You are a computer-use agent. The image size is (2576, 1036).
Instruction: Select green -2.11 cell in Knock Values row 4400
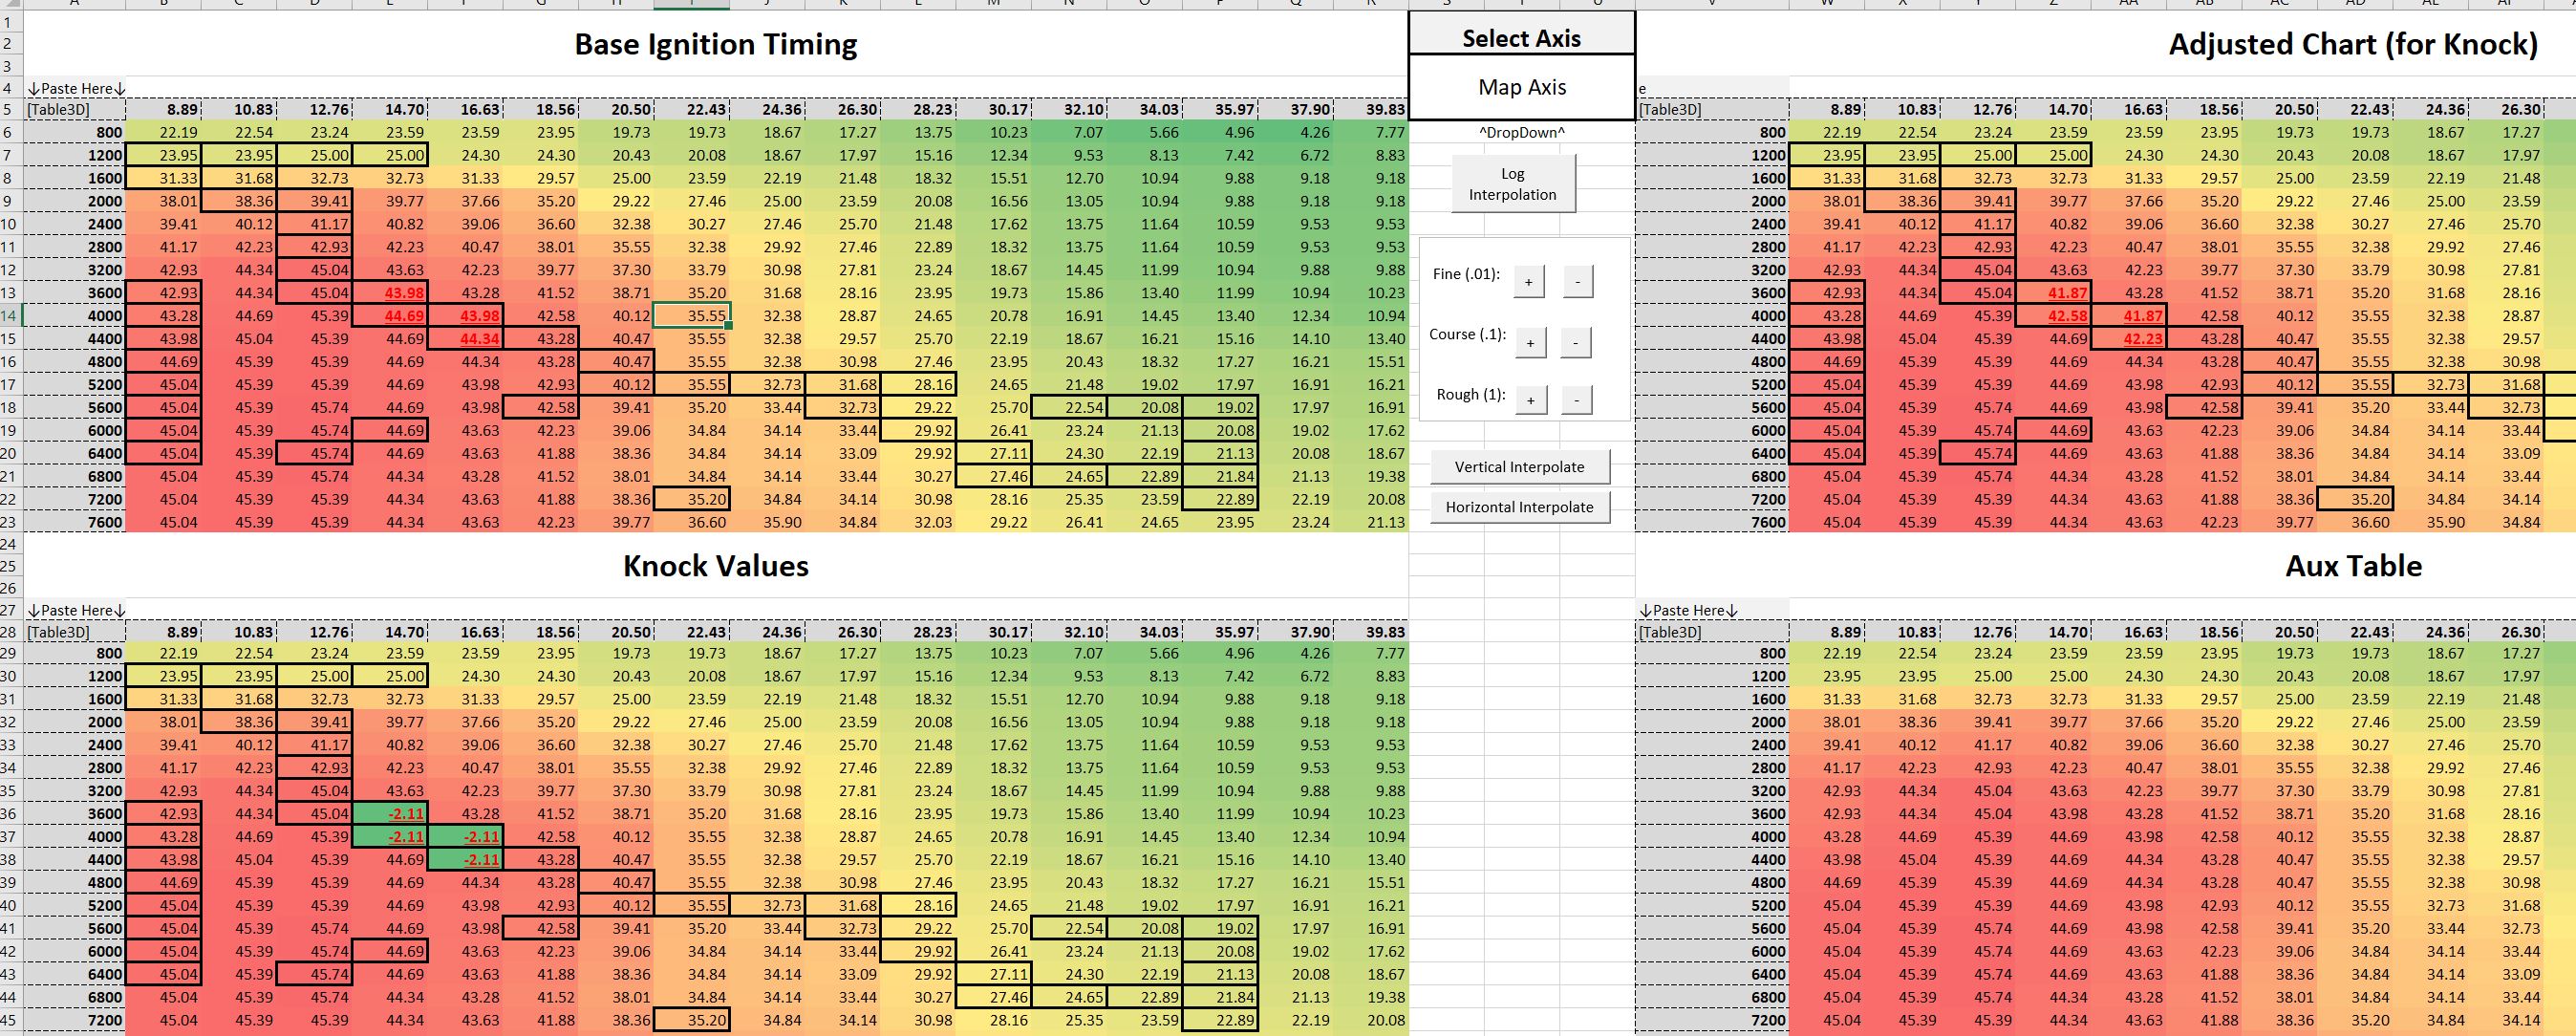[466, 860]
